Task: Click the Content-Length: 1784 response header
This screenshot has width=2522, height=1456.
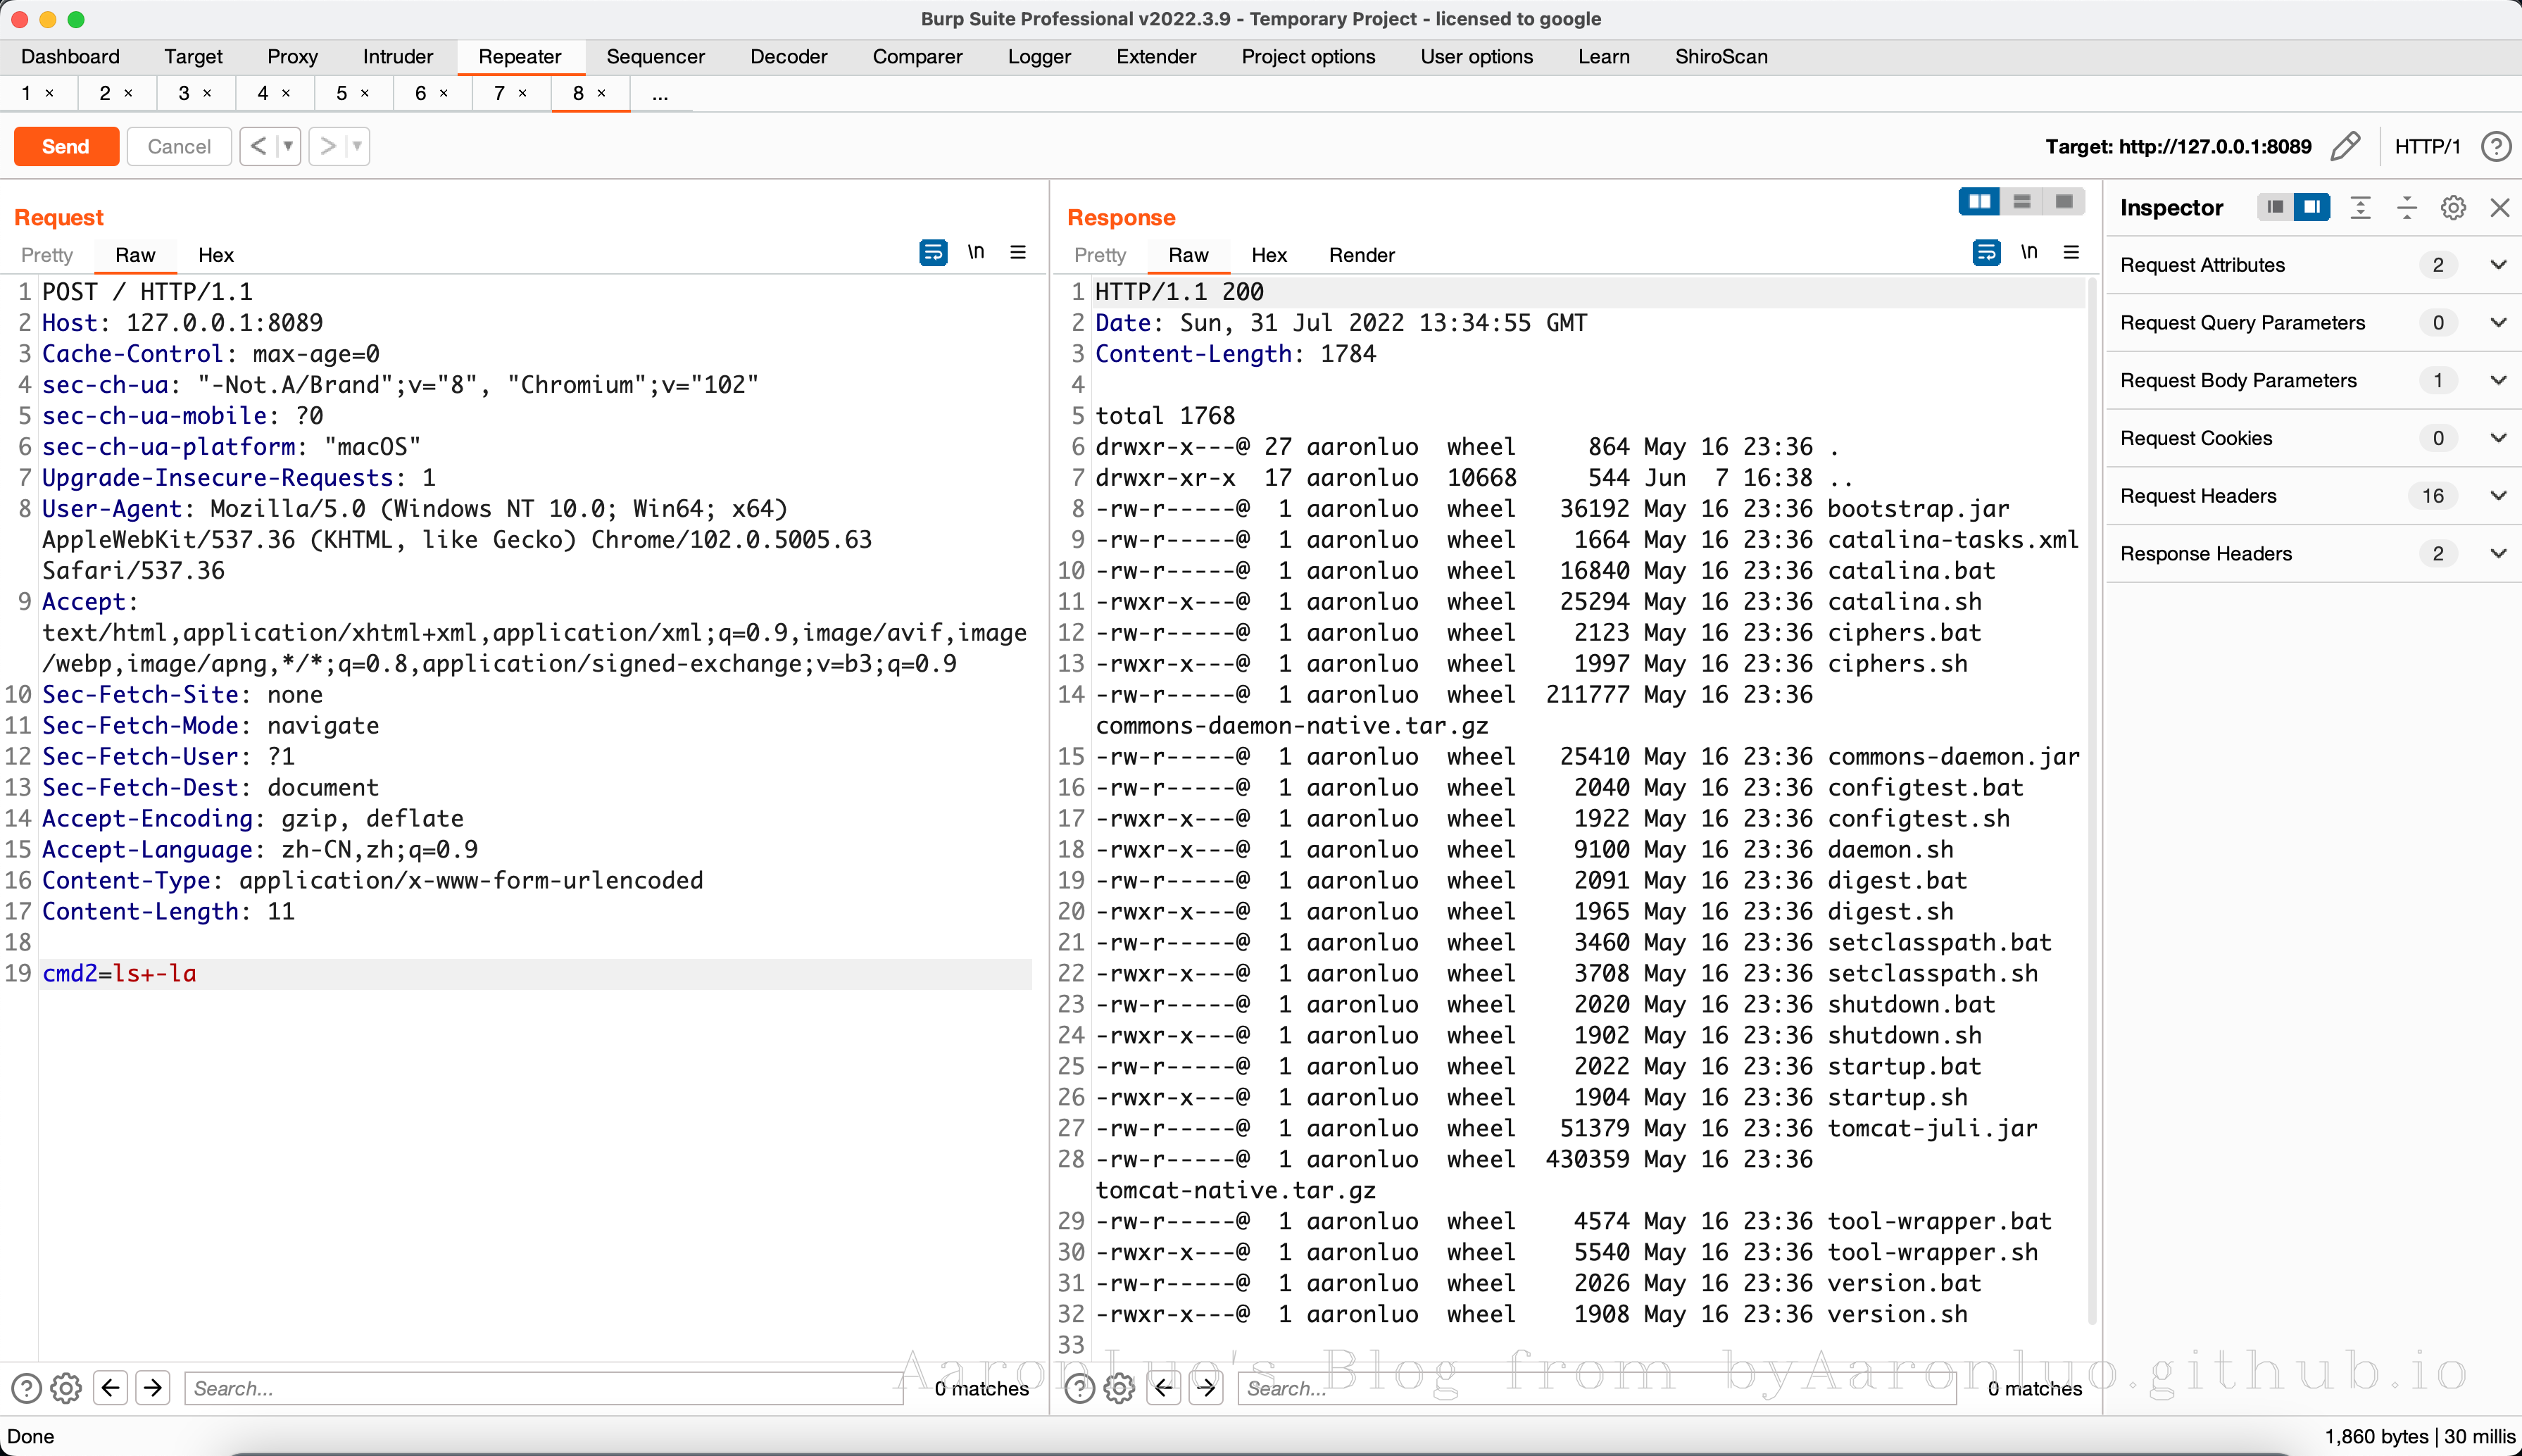Action: point(1235,353)
